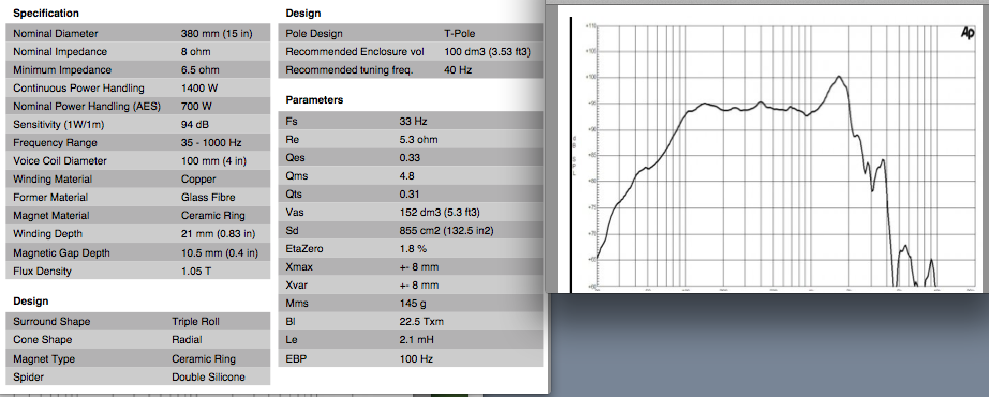This screenshot has height=397, width=989.
Task: Select the '40 Hz' tuning value
Action: [x=458, y=70]
